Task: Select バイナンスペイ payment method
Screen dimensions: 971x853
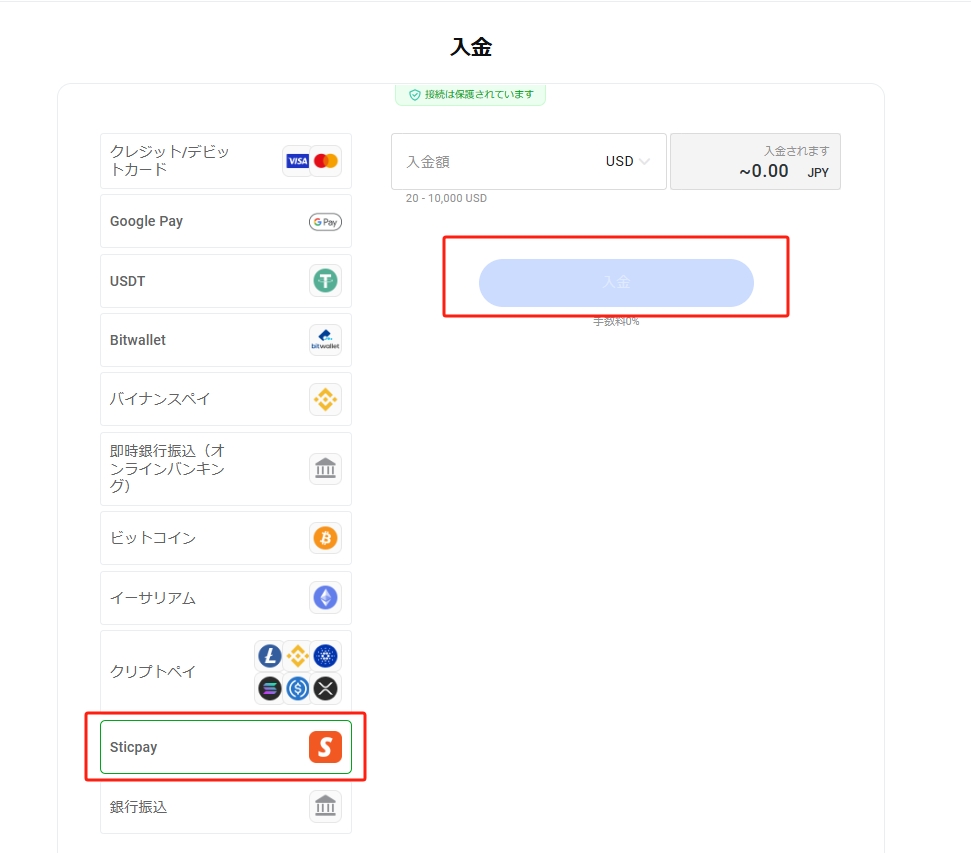Action: [x=180, y=399]
